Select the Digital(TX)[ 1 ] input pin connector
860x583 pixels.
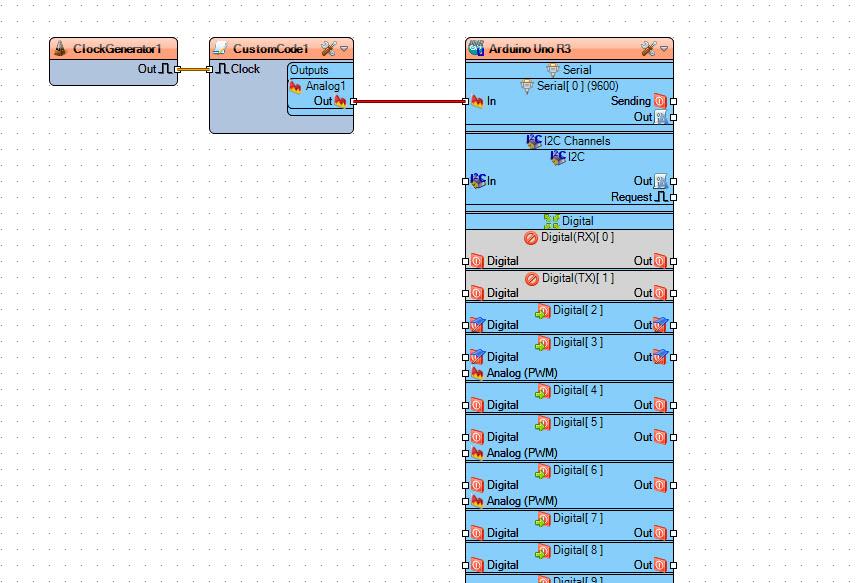pos(466,293)
